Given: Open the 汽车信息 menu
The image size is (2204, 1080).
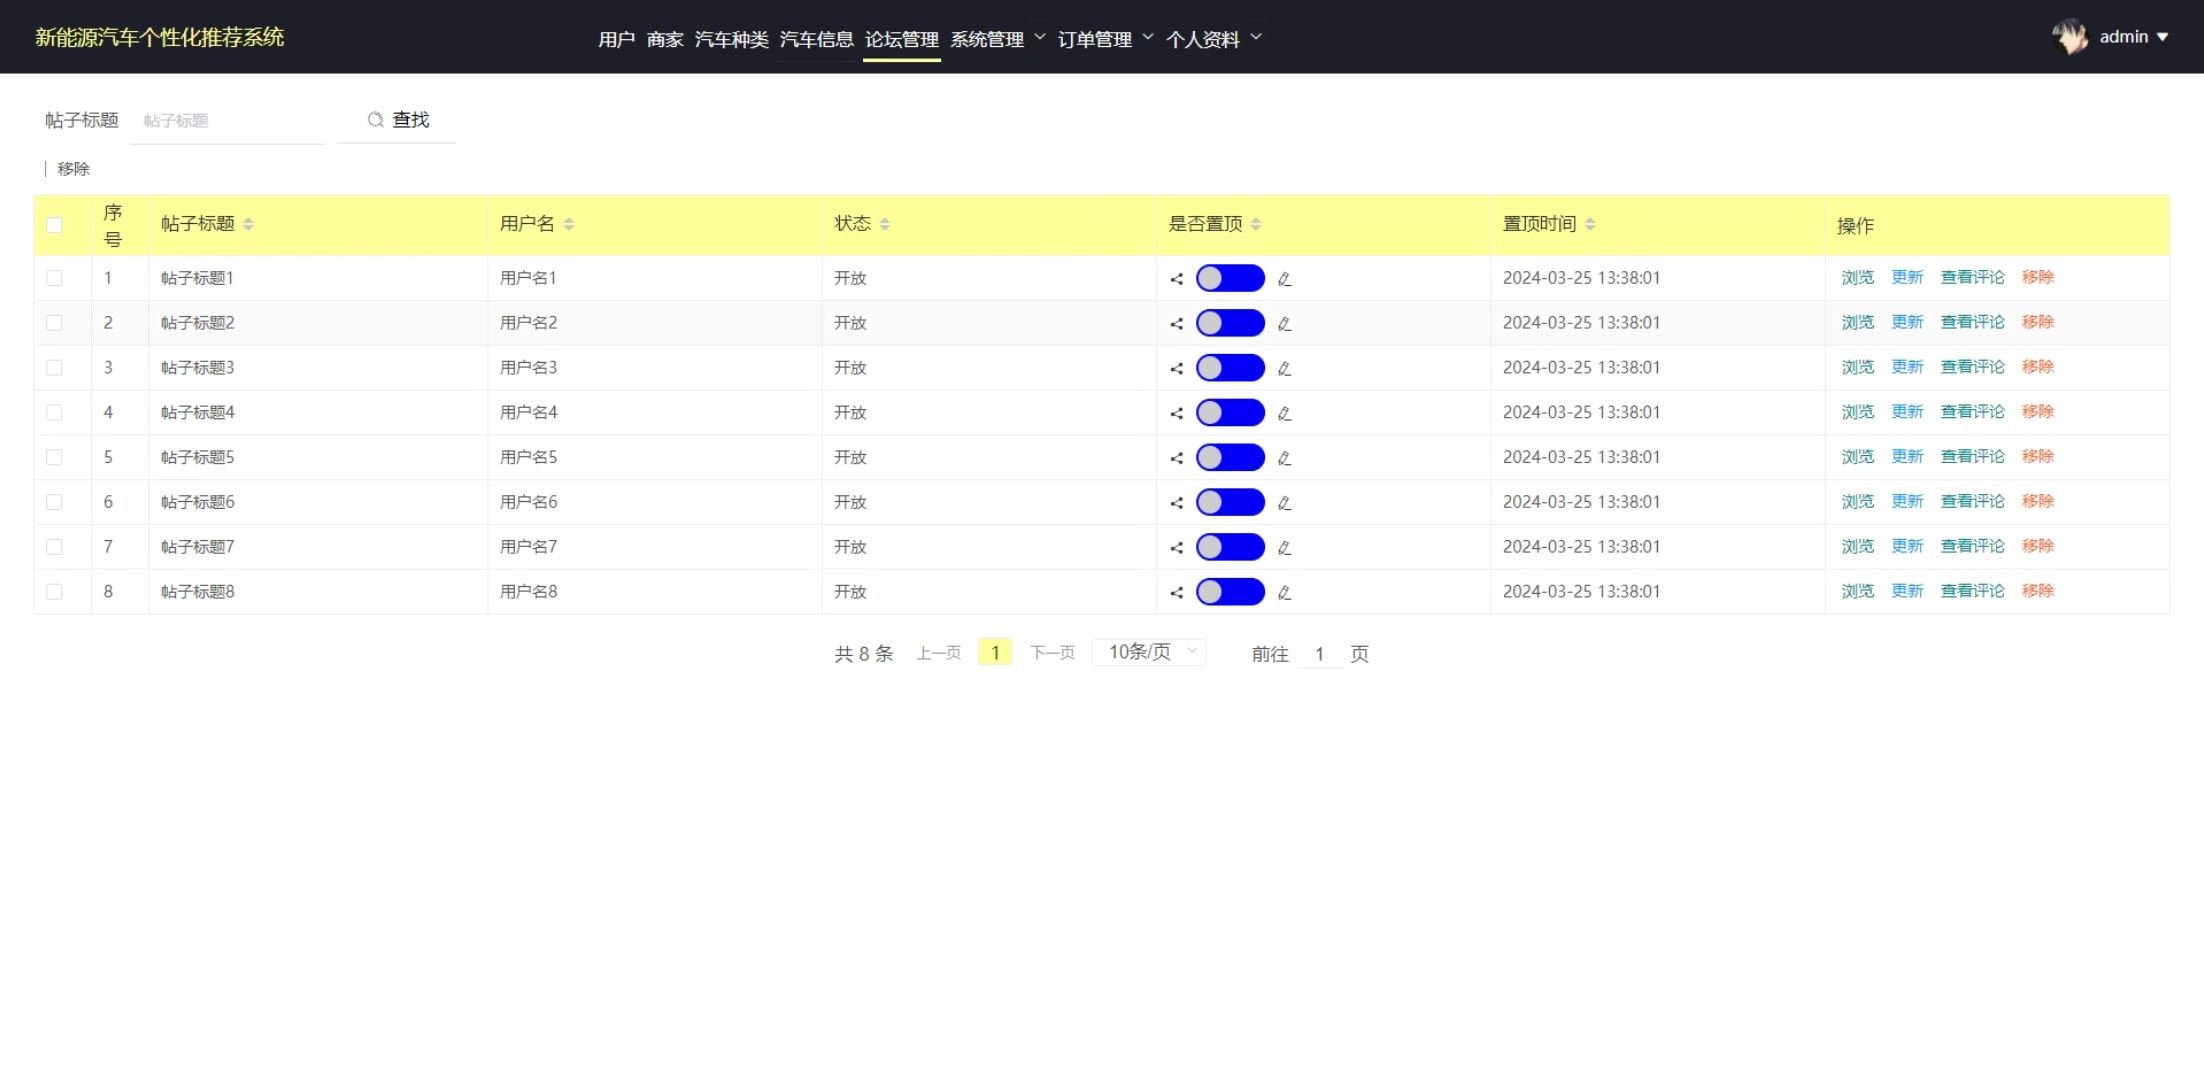Looking at the screenshot, I should [817, 39].
